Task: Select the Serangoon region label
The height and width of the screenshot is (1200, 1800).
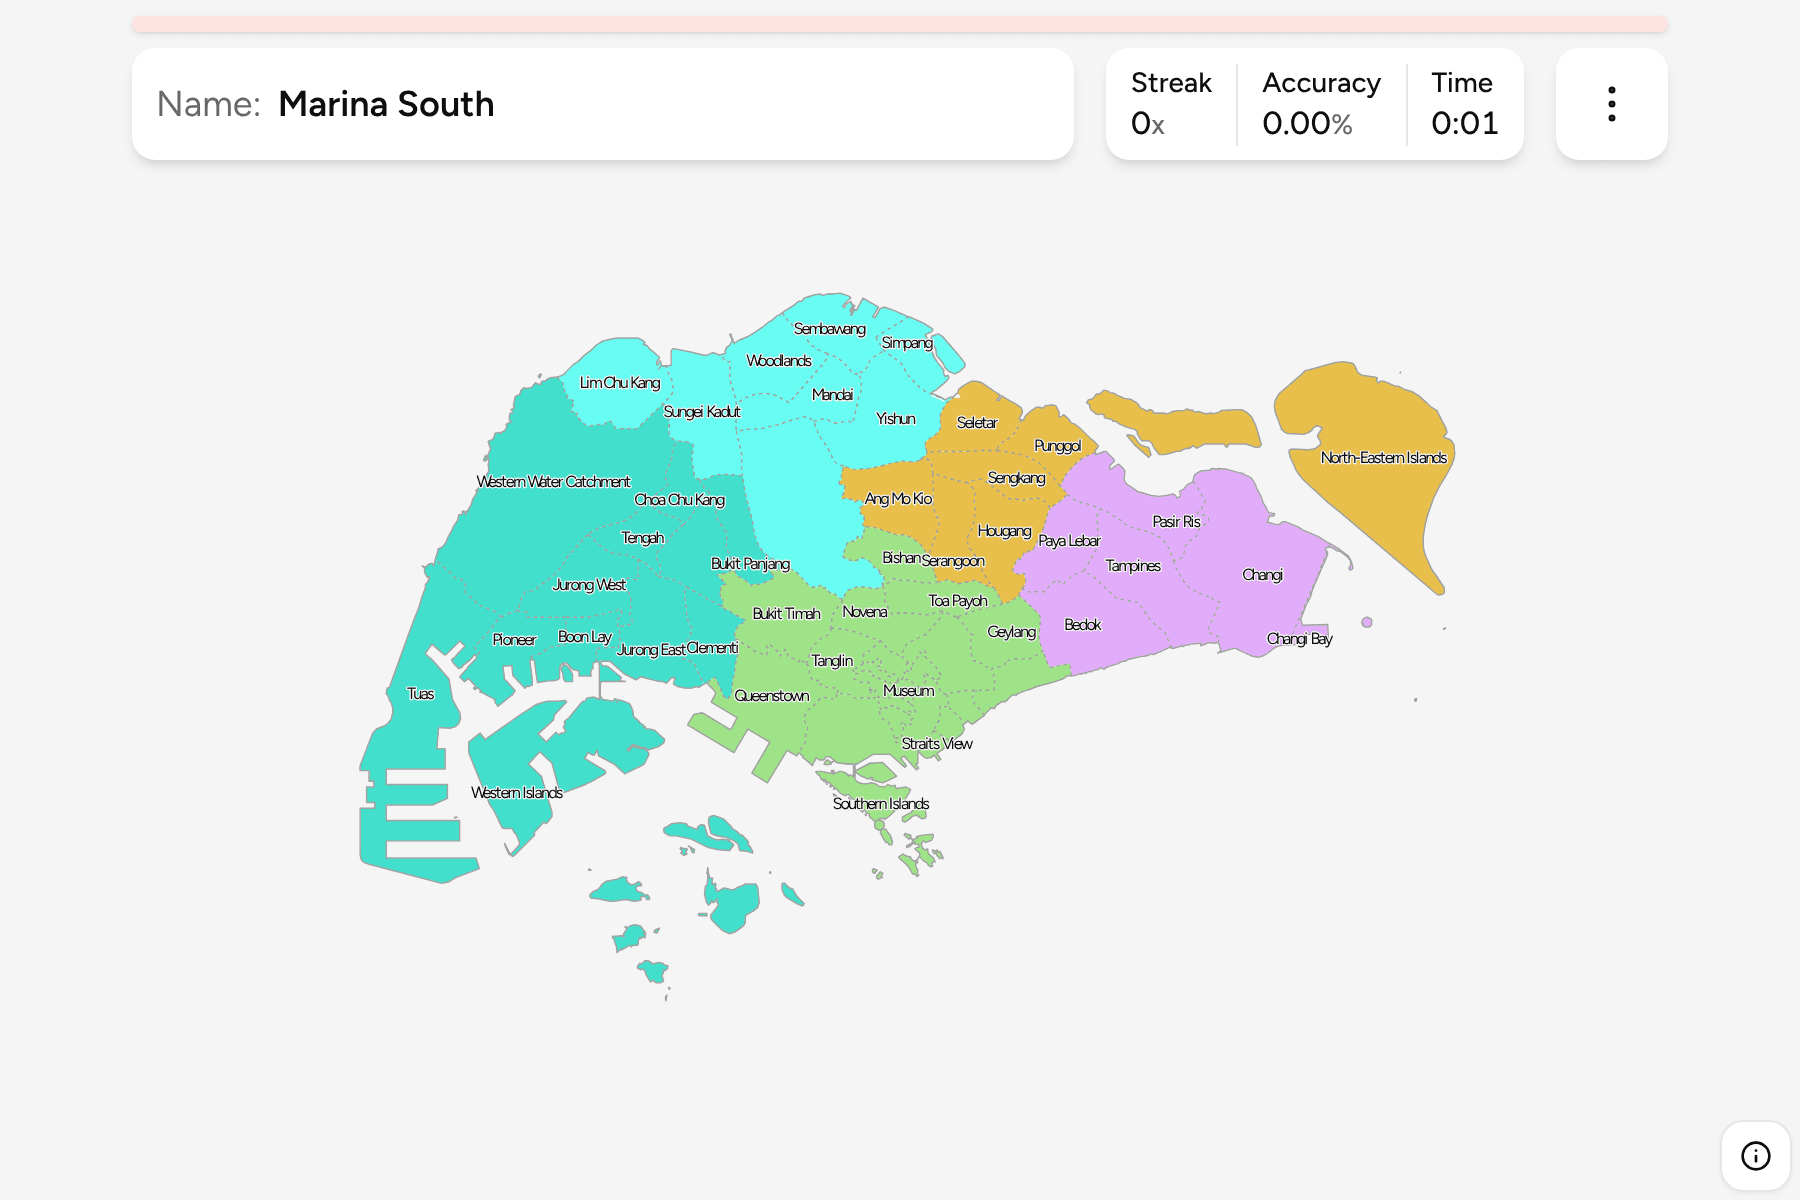Action: [952, 561]
